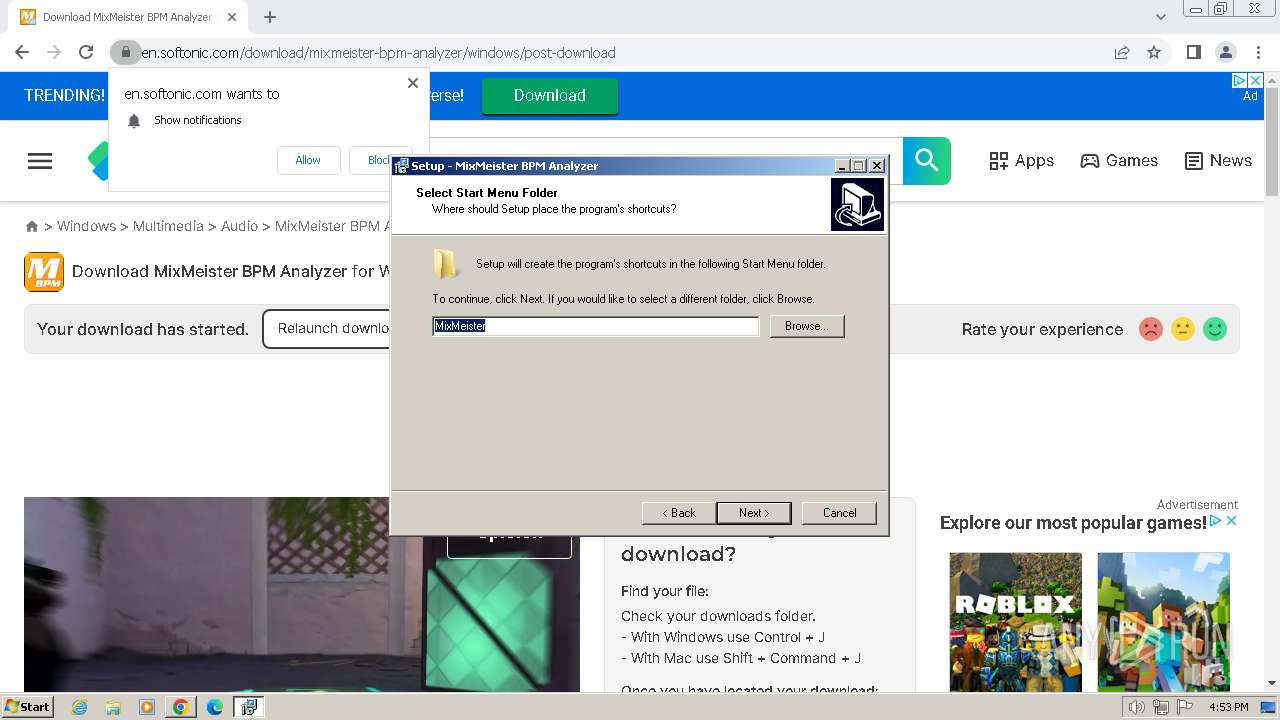The image size is (1280, 720).
Task: Open a new browser tab
Action: click(x=270, y=17)
